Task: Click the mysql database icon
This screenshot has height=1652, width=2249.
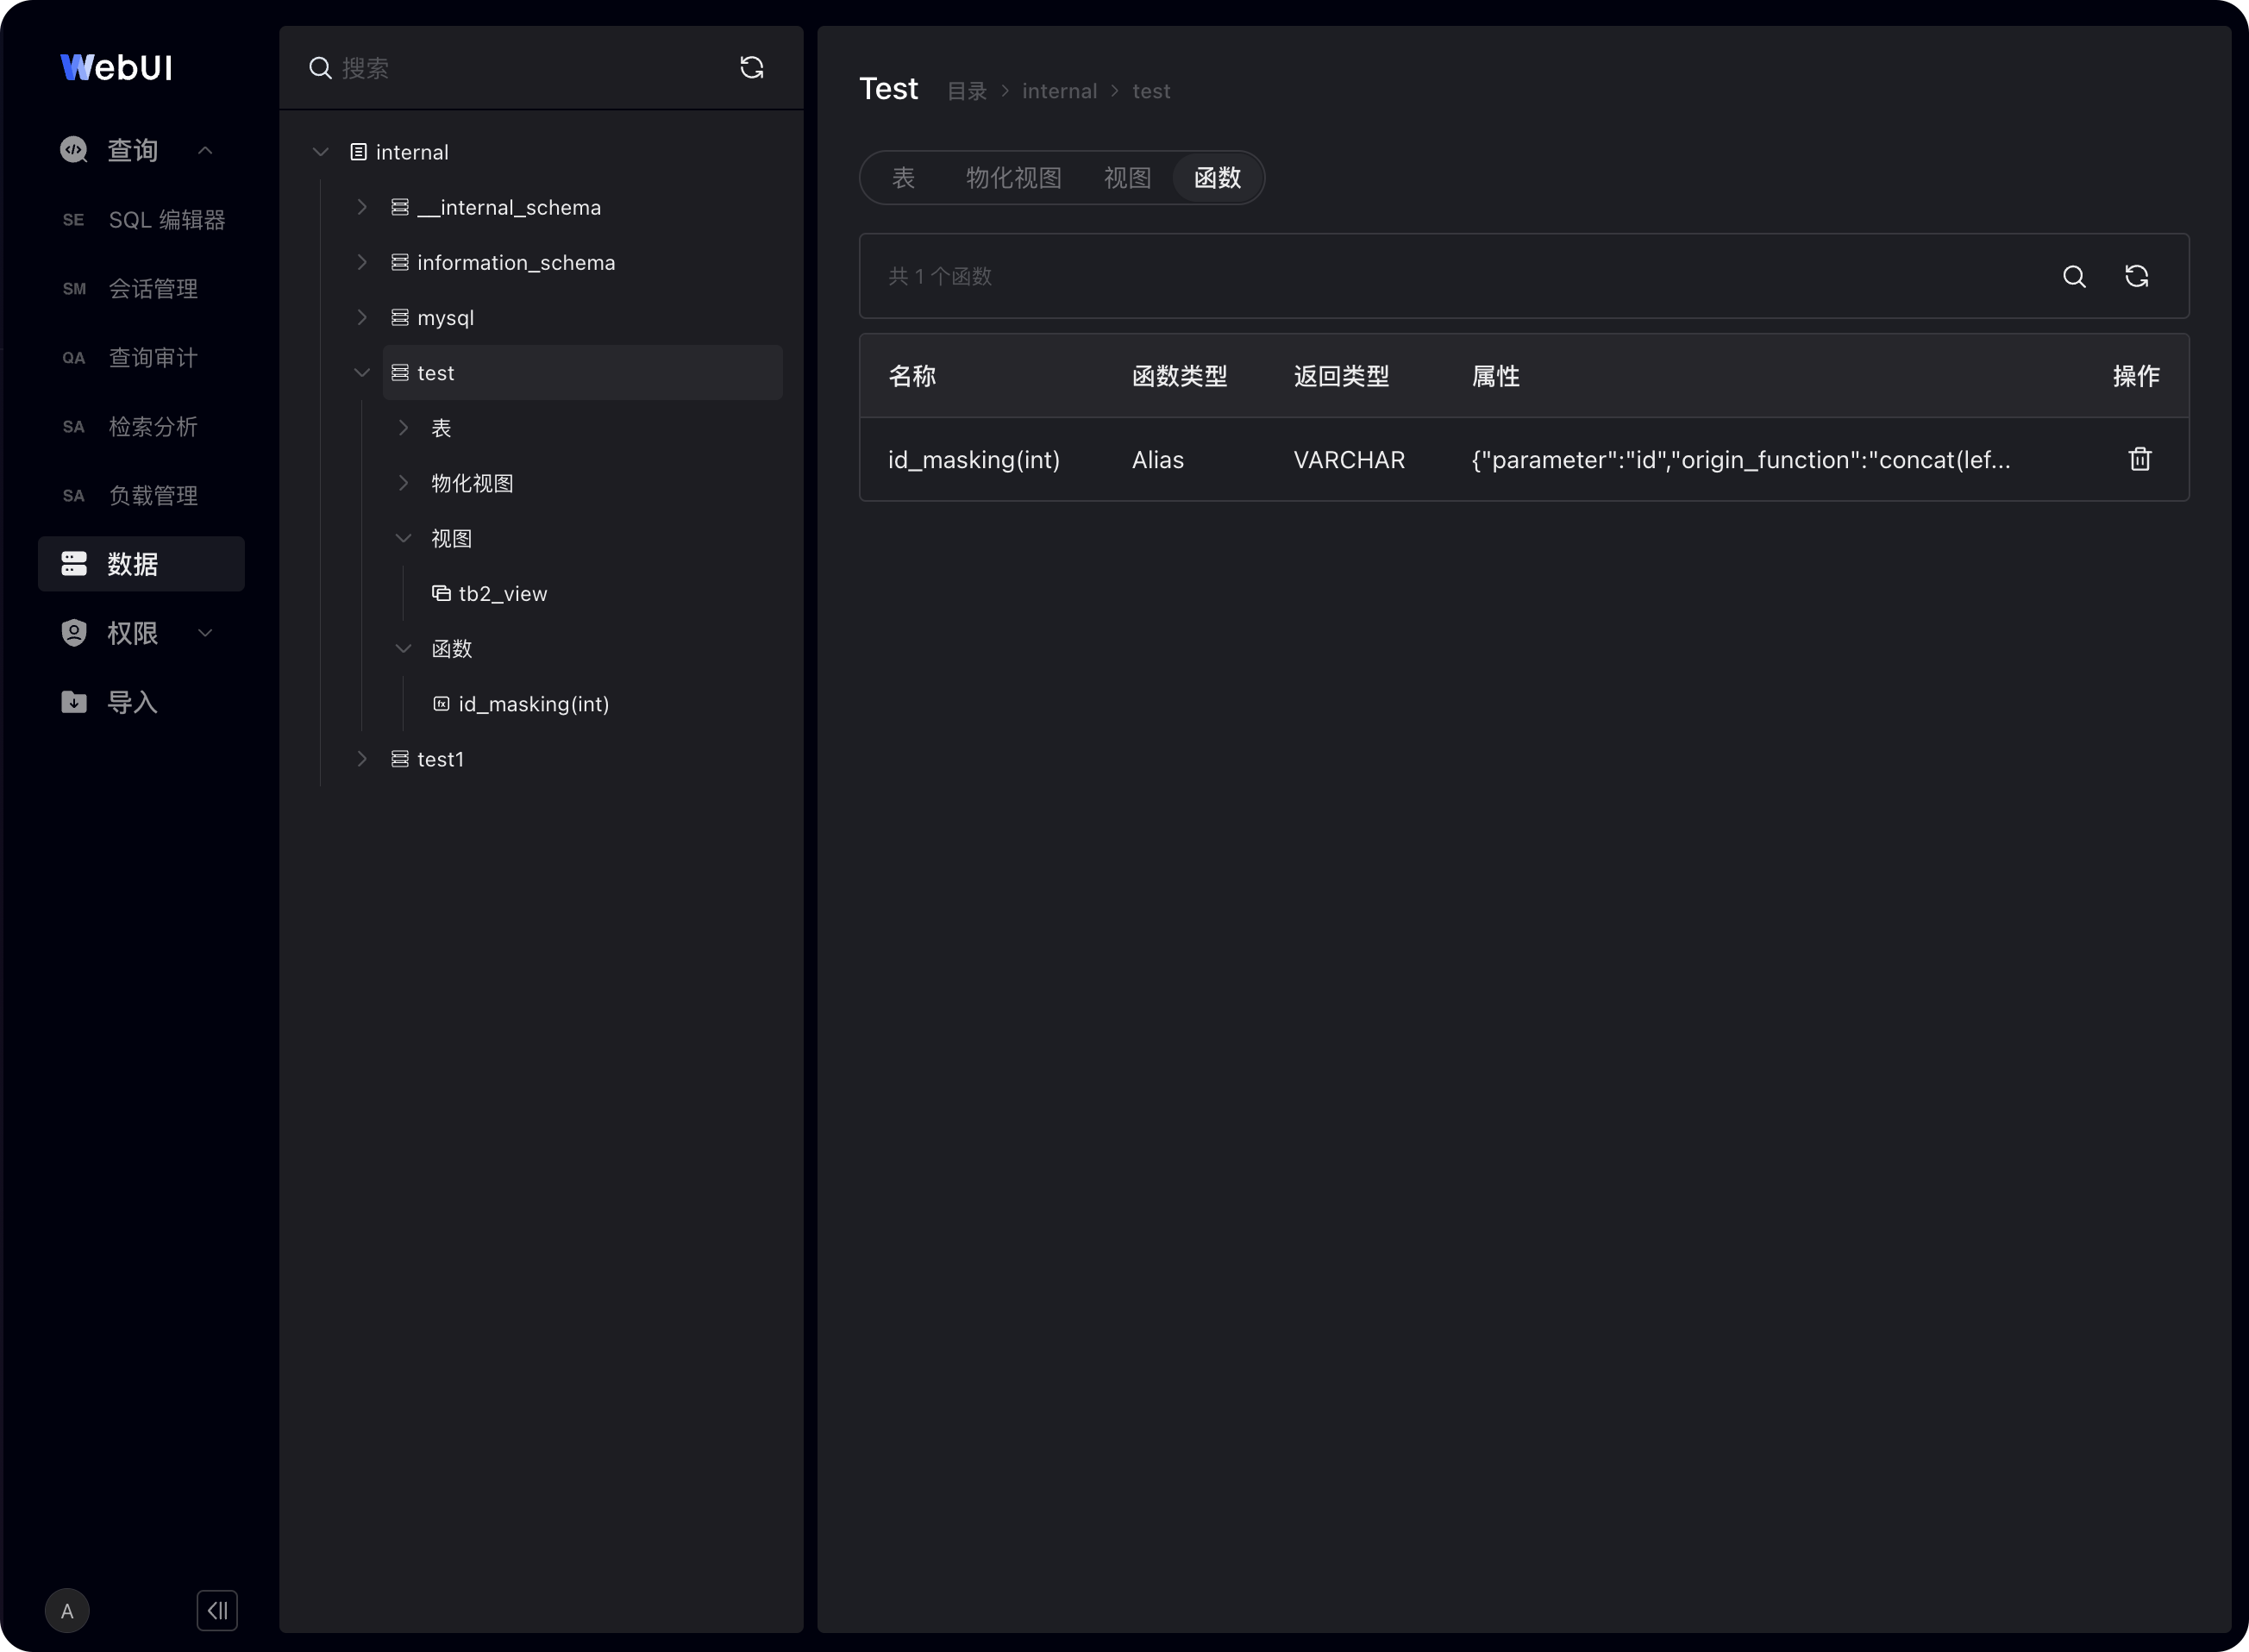Action: point(400,317)
